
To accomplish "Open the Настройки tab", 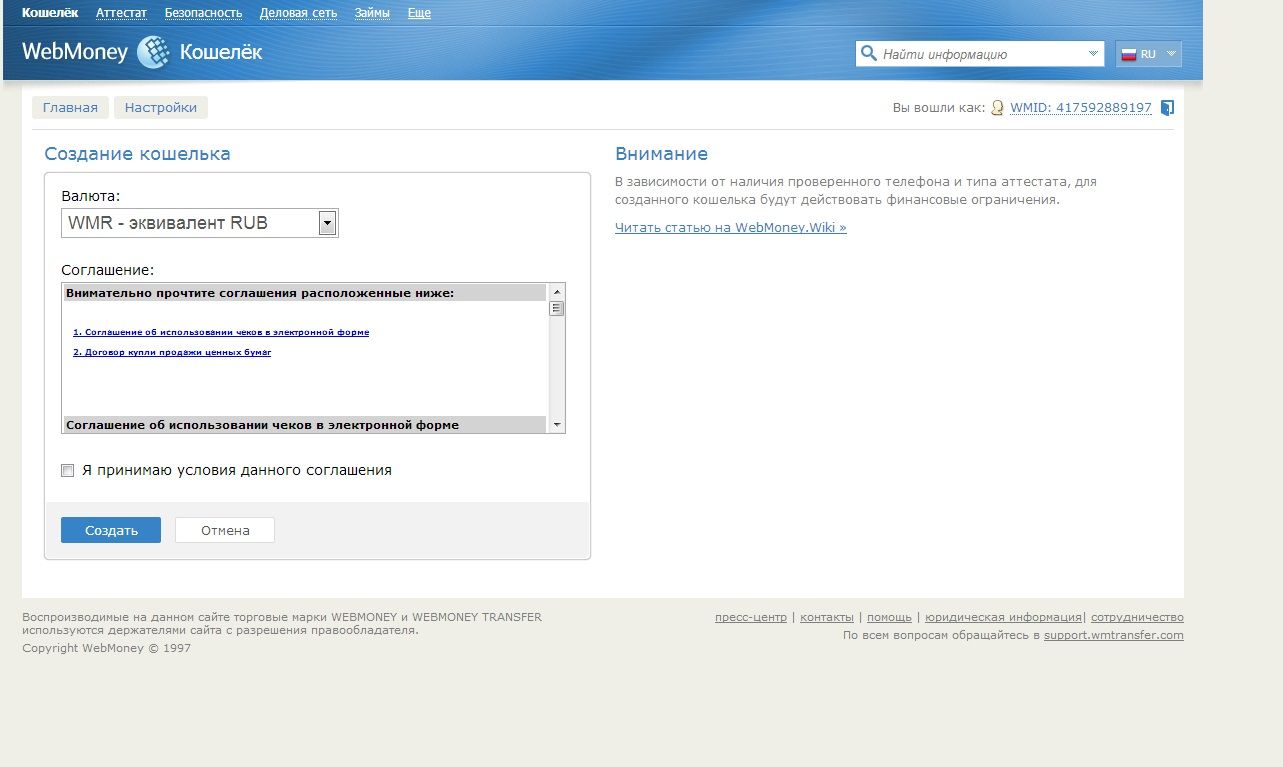I will coord(161,108).
